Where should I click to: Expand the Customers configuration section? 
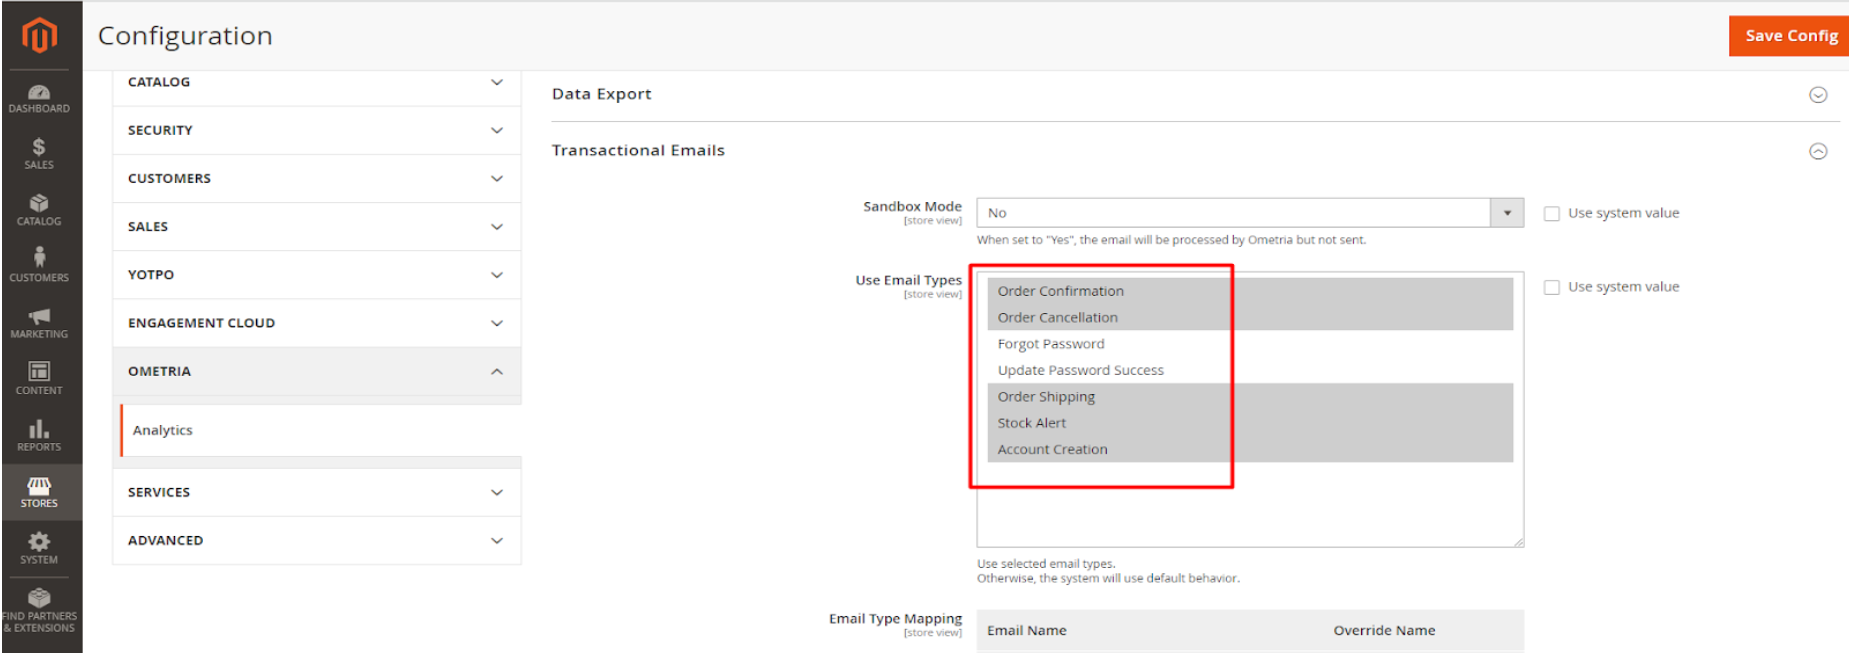[317, 178]
